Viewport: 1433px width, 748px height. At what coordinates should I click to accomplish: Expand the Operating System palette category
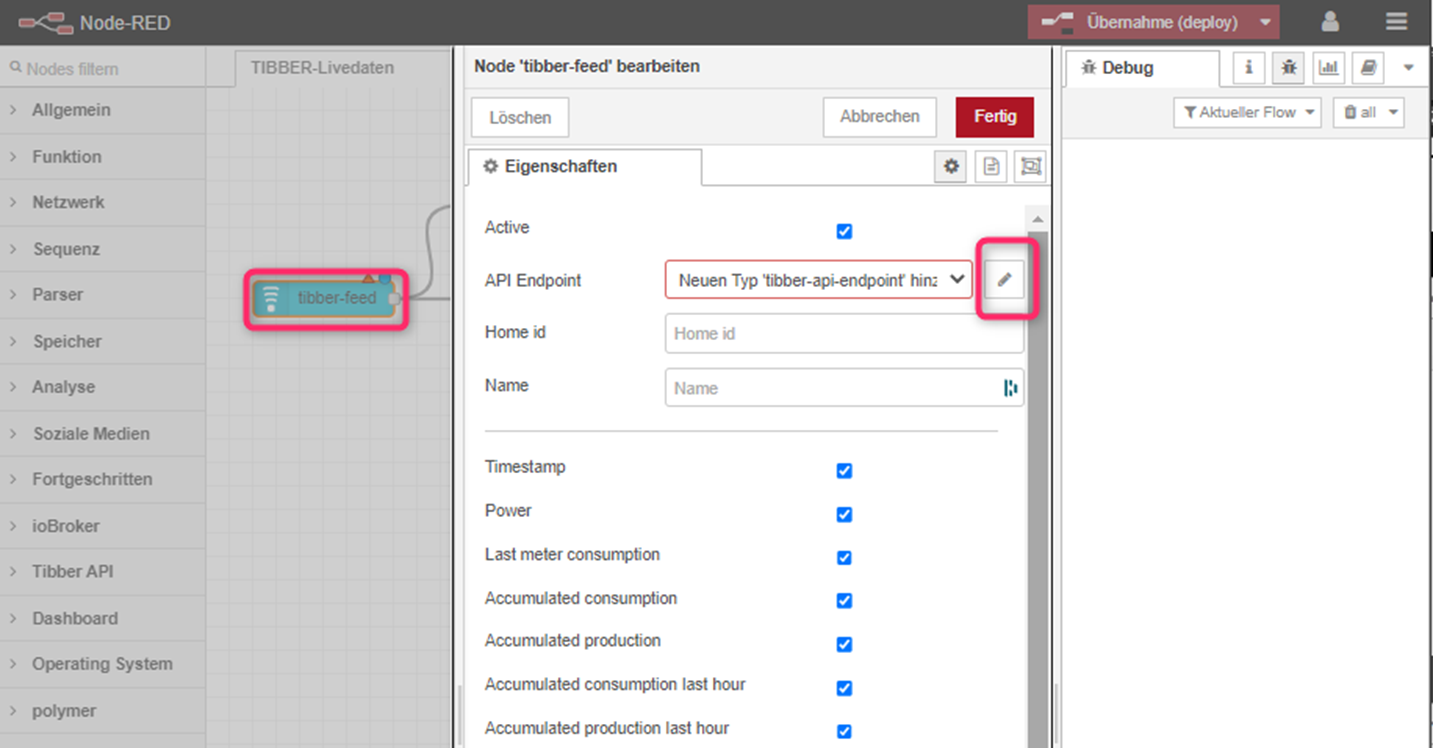point(102,664)
